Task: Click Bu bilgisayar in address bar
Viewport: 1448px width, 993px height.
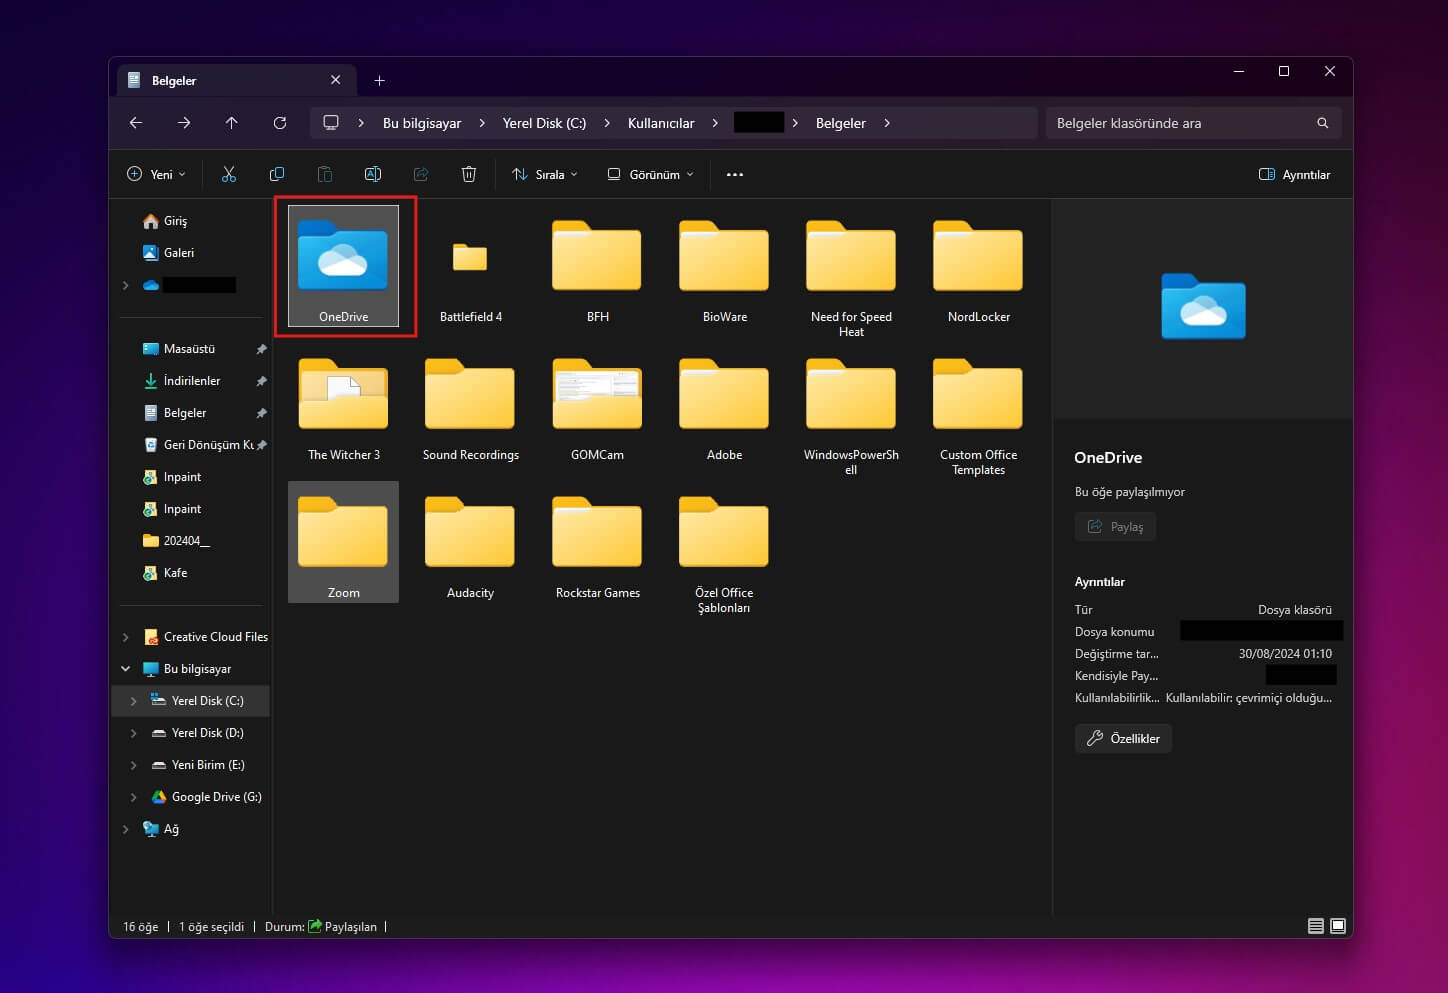Action: pos(422,123)
